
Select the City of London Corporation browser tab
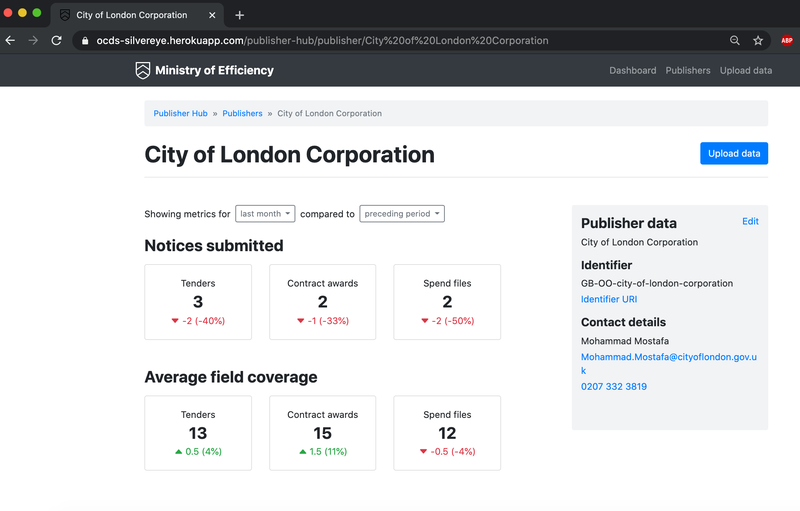(137, 15)
